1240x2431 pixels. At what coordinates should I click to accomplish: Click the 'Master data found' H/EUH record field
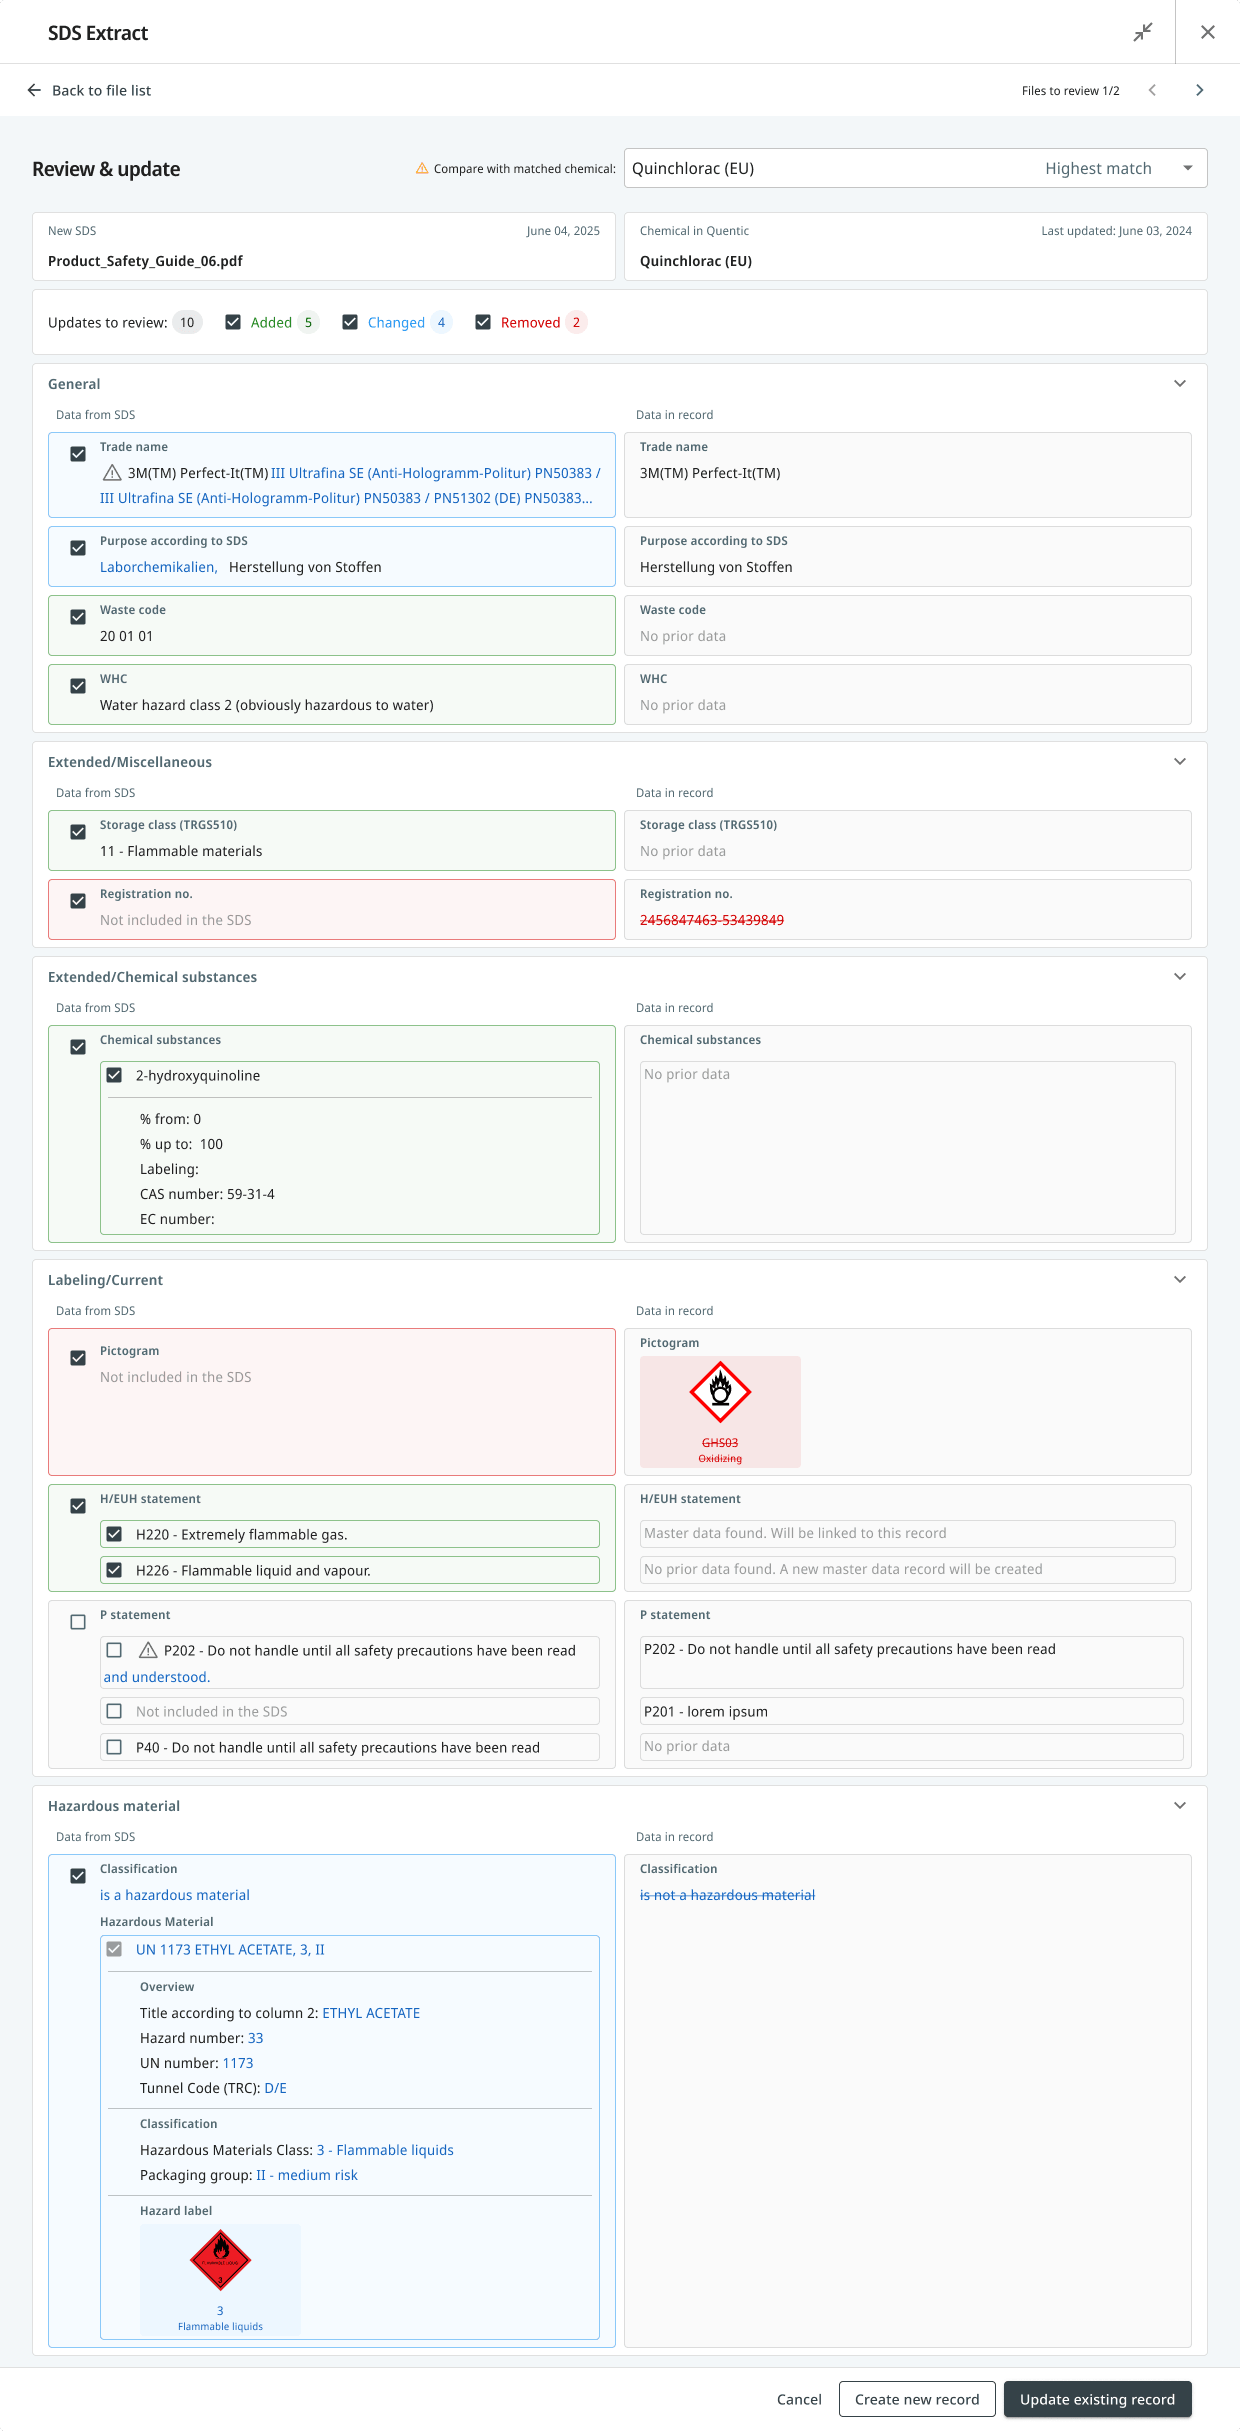pyautogui.click(x=907, y=1533)
